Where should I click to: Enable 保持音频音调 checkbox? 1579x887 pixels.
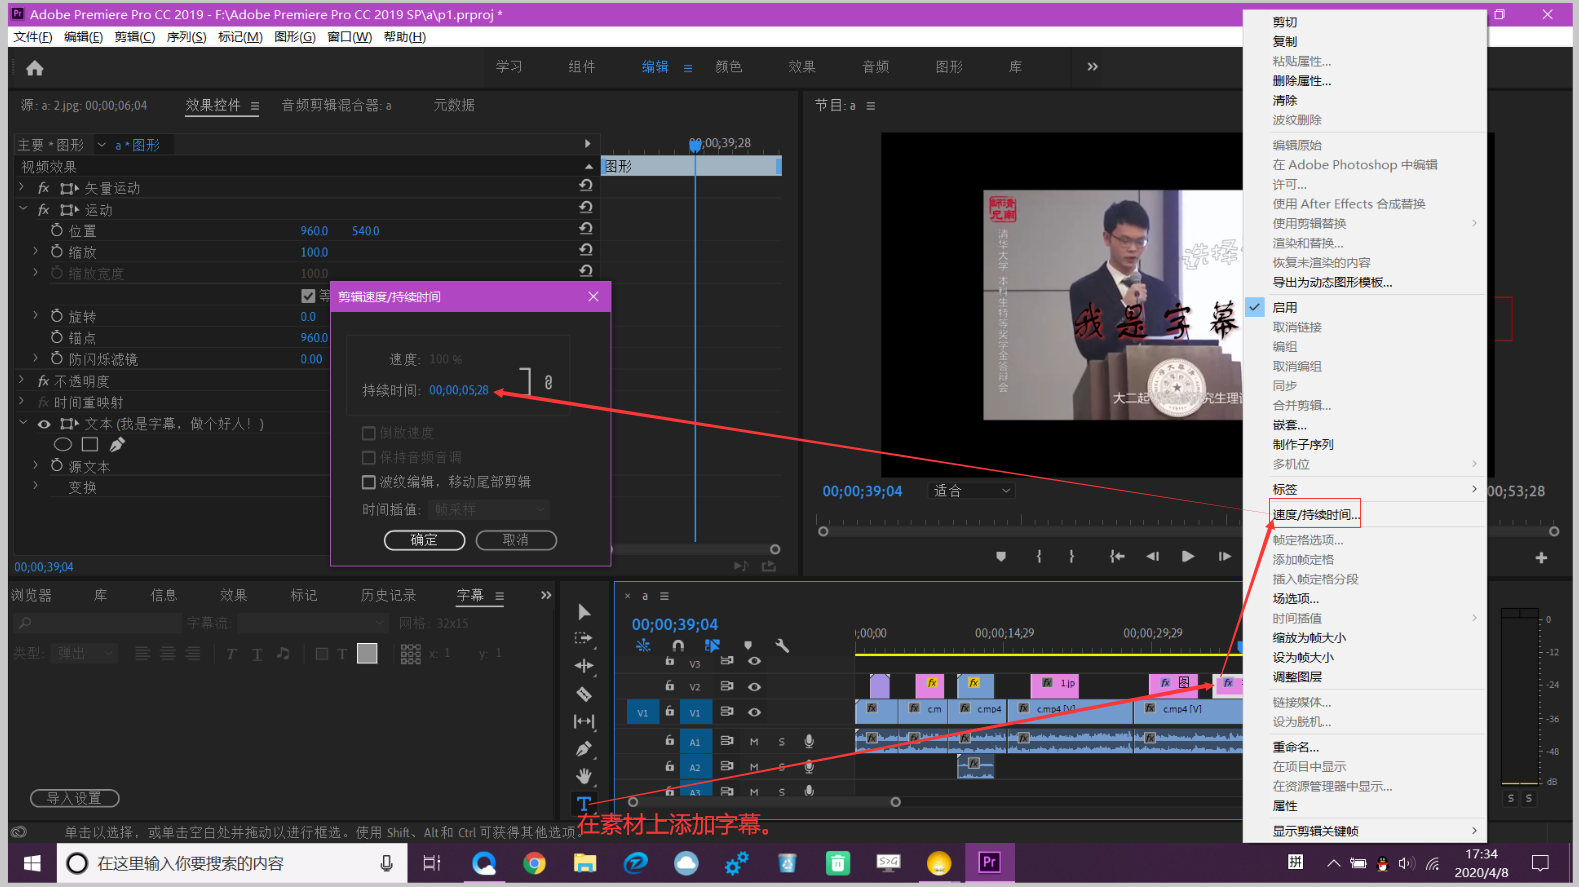pyautogui.click(x=368, y=457)
